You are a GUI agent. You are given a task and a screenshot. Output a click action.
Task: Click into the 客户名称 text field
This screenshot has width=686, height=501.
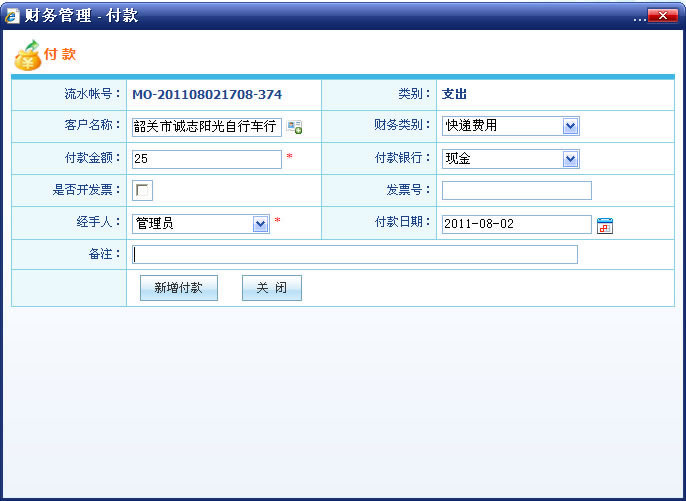[x=206, y=126]
